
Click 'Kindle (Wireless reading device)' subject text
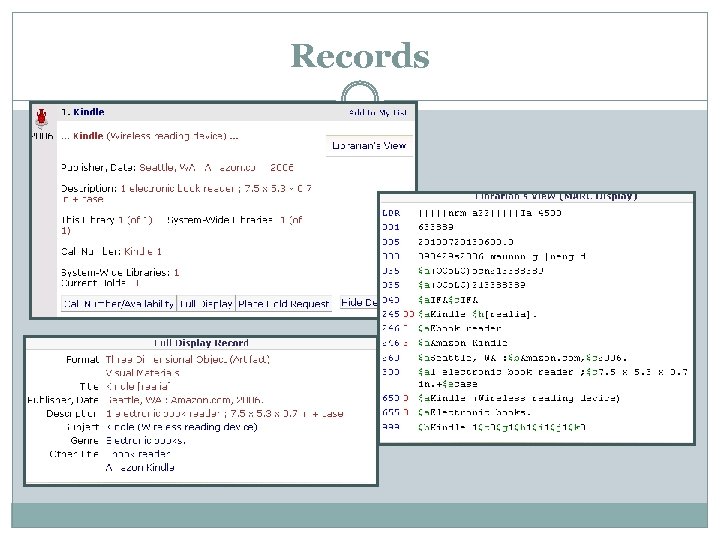pyautogui.click(x=150, y=136)
